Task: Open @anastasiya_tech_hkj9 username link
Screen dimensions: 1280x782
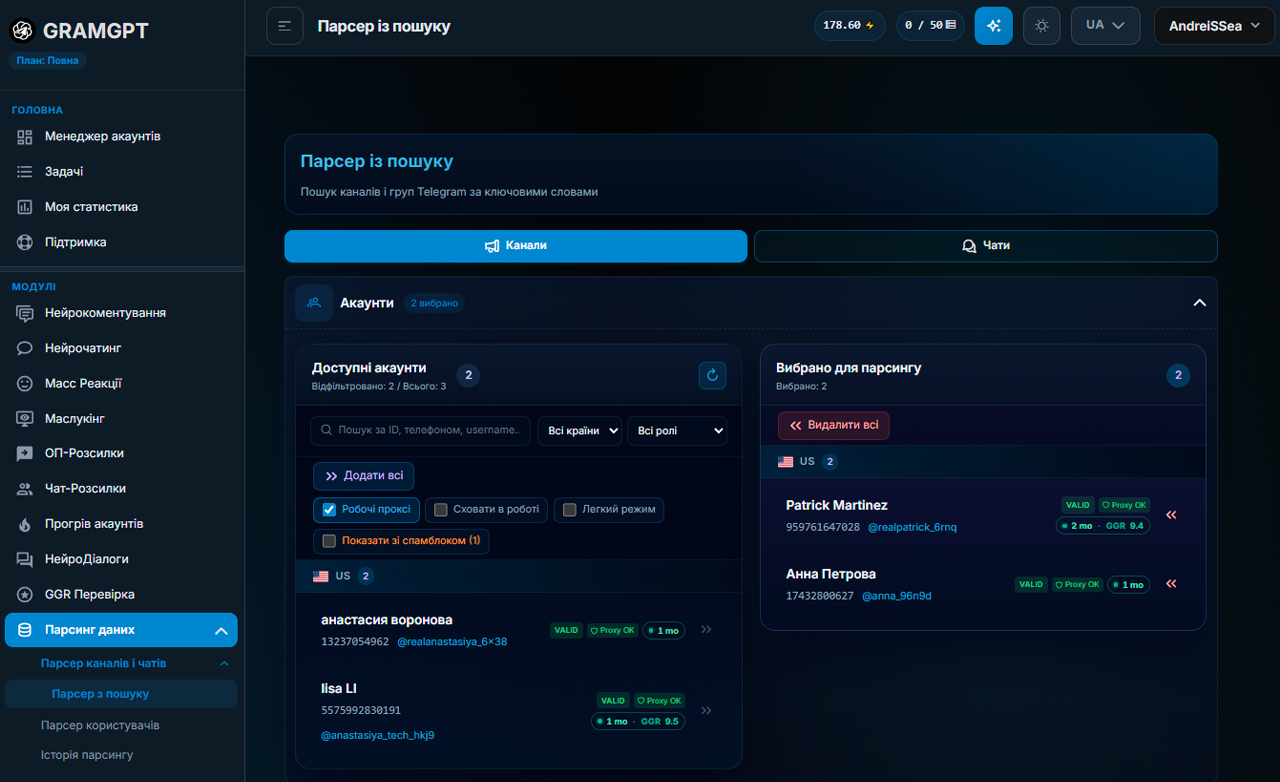Action: (x=378, y=735)
